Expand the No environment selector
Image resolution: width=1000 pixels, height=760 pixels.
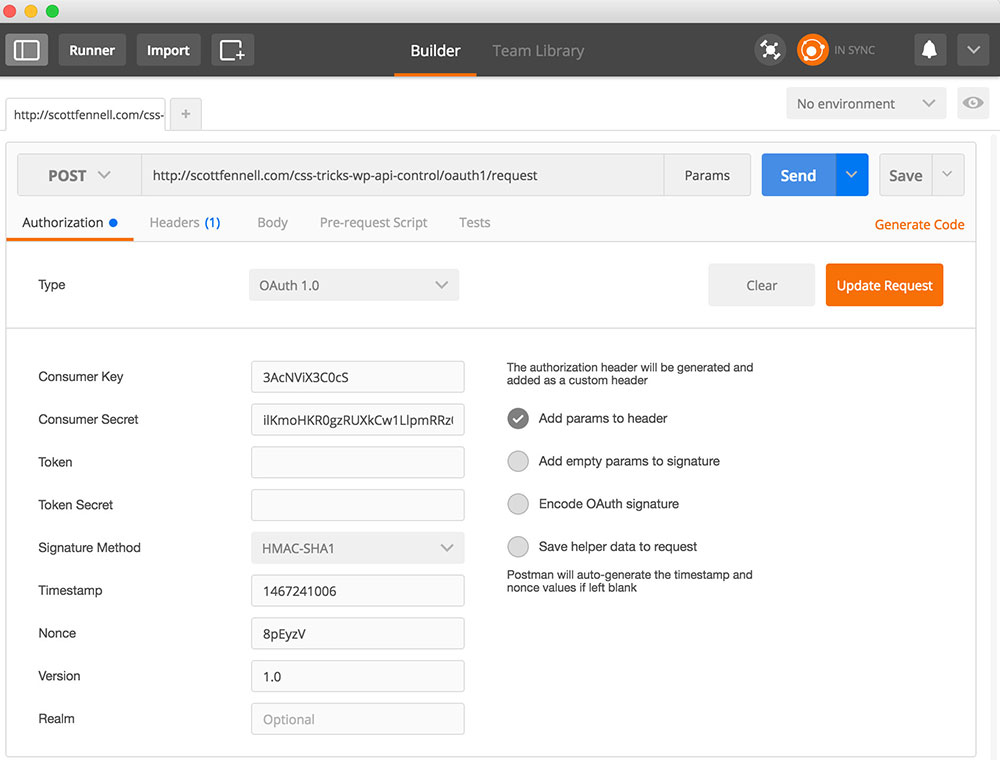point(865,103)
